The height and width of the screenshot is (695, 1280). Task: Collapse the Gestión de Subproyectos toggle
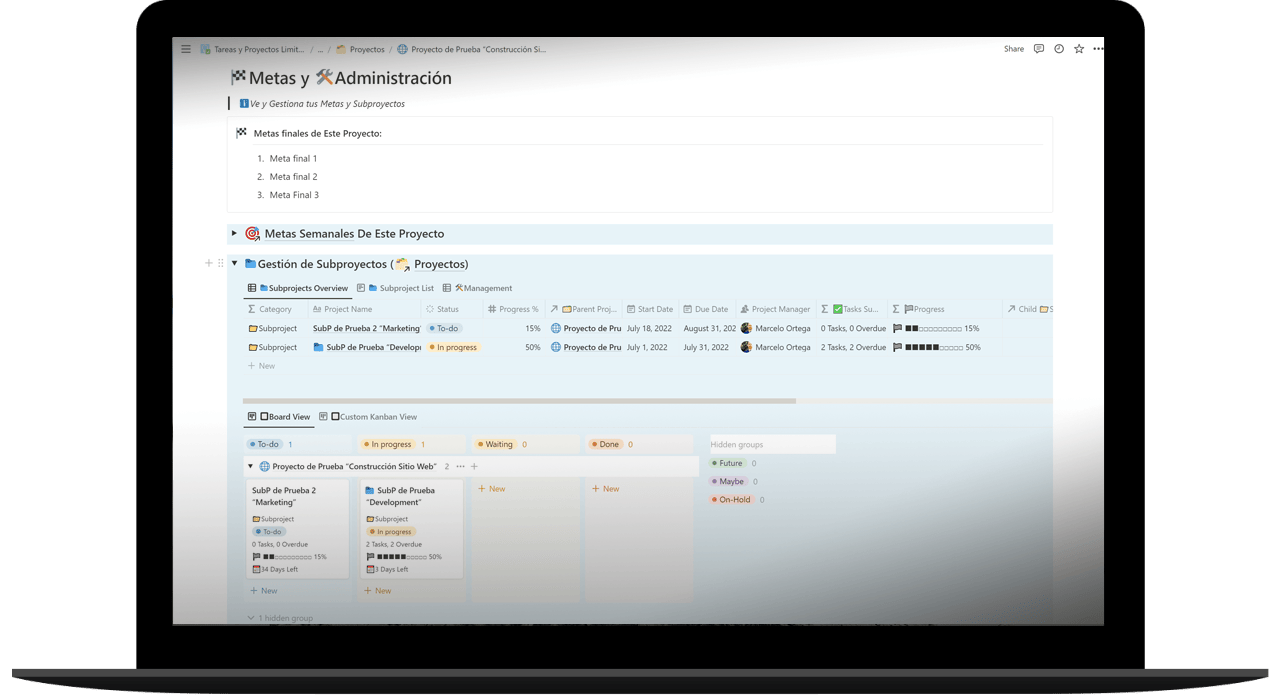coord(235,264)
